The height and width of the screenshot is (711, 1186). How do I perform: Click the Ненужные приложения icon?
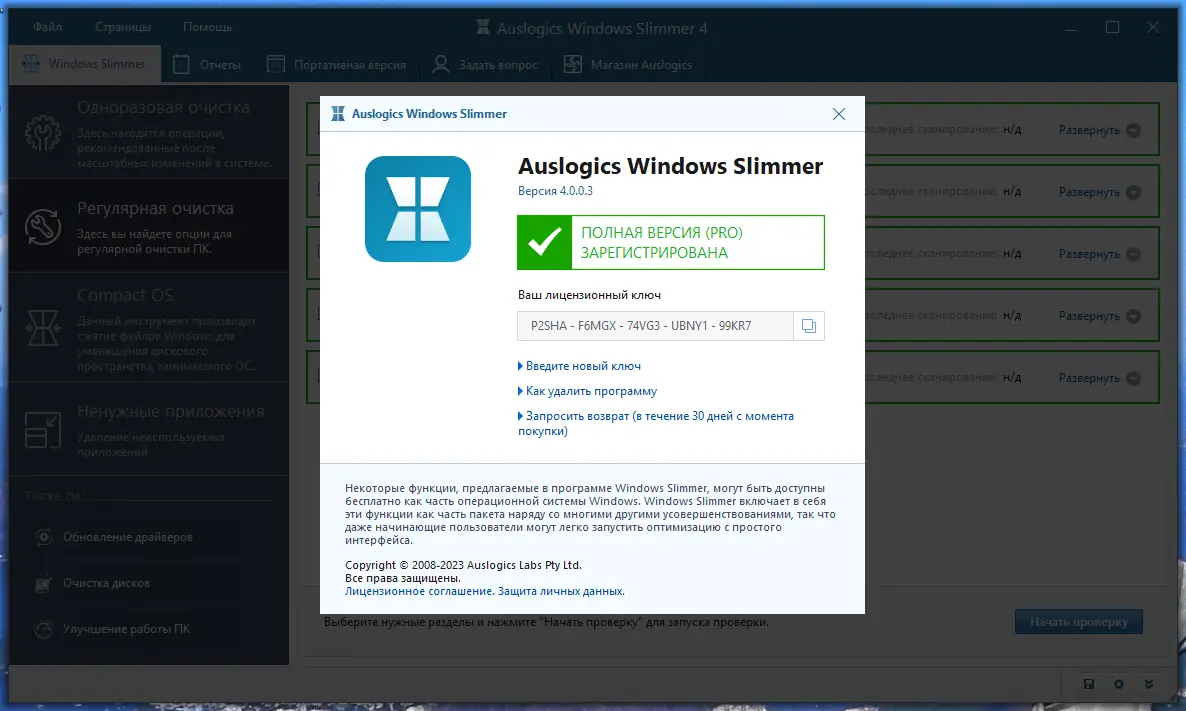click(42, 430)
